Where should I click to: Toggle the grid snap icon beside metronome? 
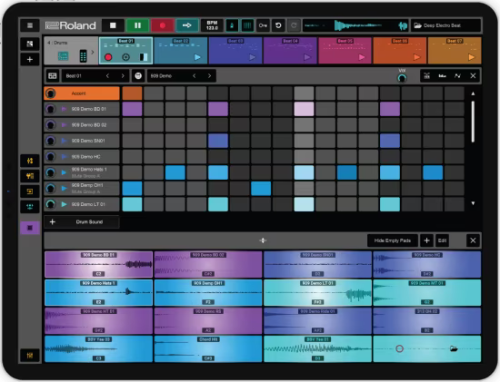(247, 25)
